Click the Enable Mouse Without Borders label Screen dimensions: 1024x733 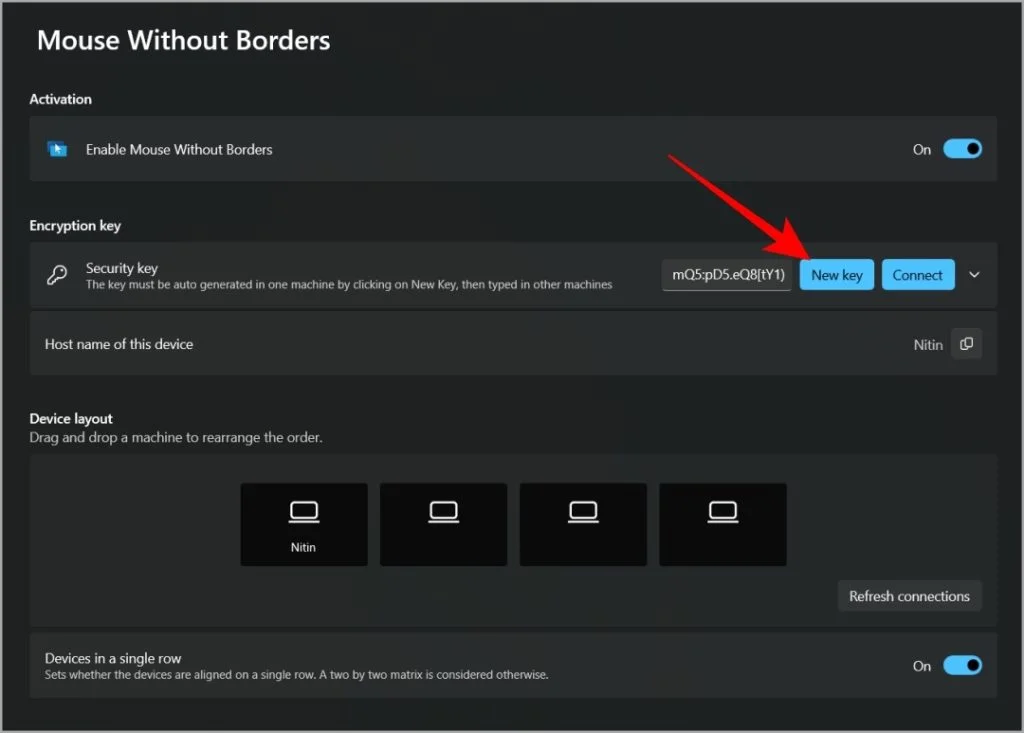pyautogui.click(x=179, y=150)
